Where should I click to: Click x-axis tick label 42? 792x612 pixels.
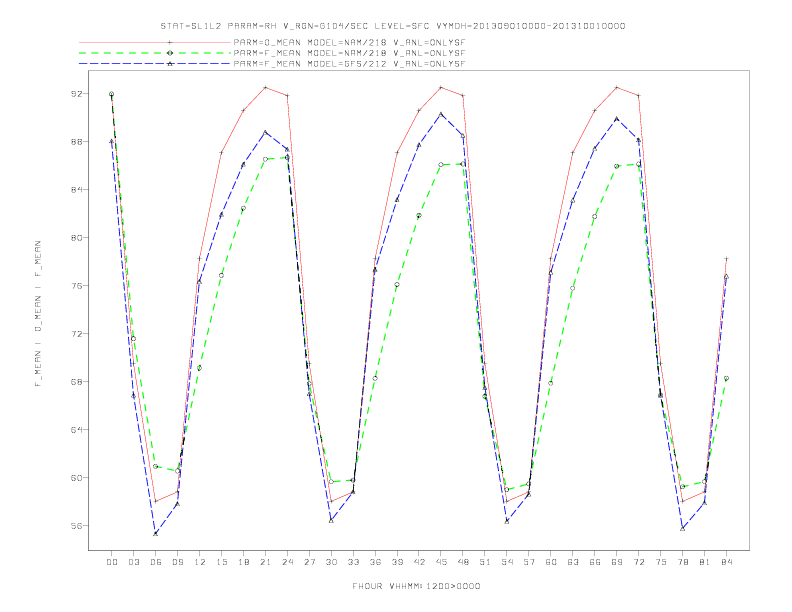pyautogui.click(x=419, y=562)
